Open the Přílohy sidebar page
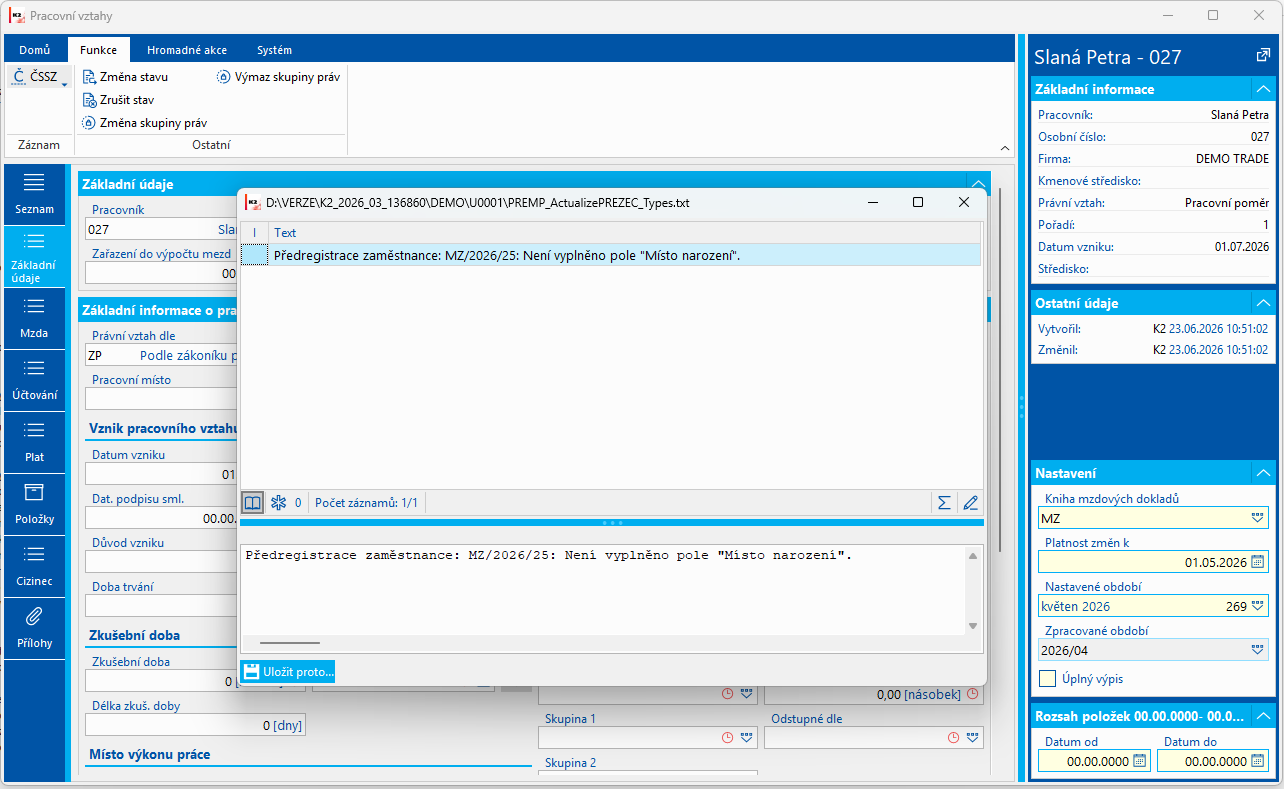This screenshot has height=789, width=1284. coord(35,628)
